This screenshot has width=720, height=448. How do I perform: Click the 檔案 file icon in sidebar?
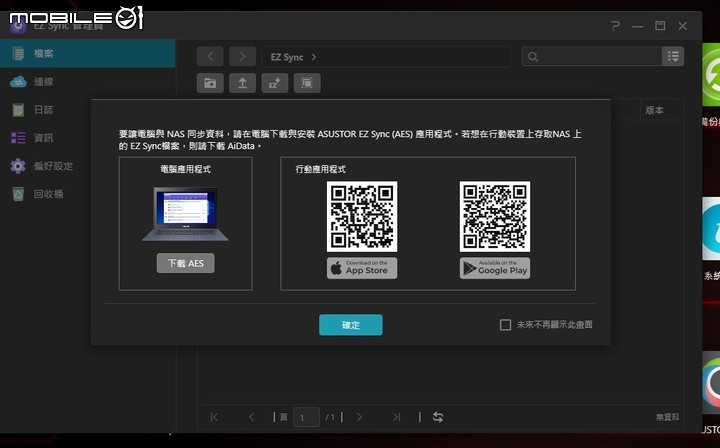(18, 54)
